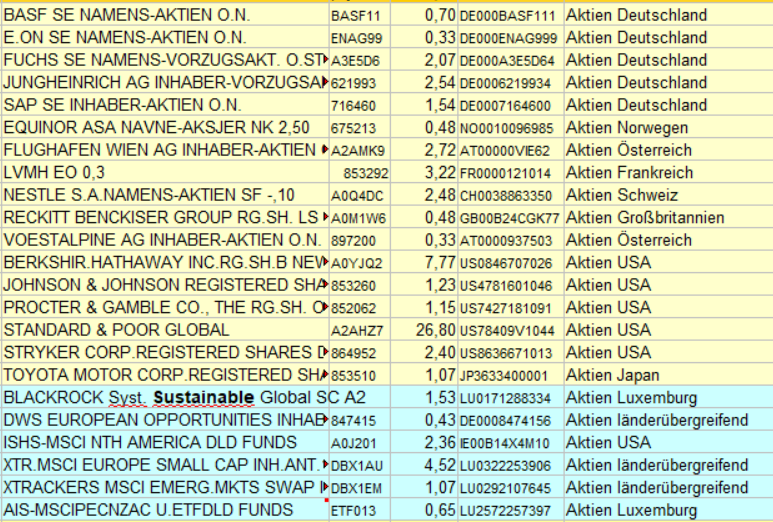Image resolution: width=773 pixels, height=522 pixels.
Task: Select ISIN DE000ENAG999
Action: click(x=511, y=38)
